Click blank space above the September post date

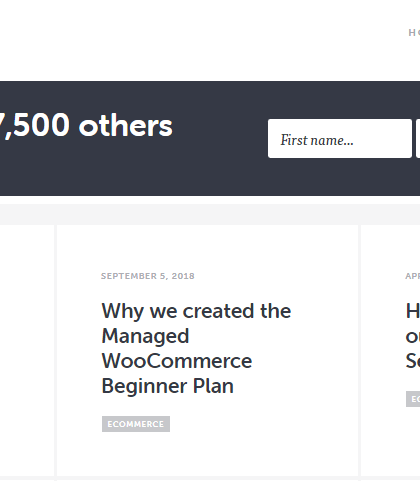pos(207,248)
